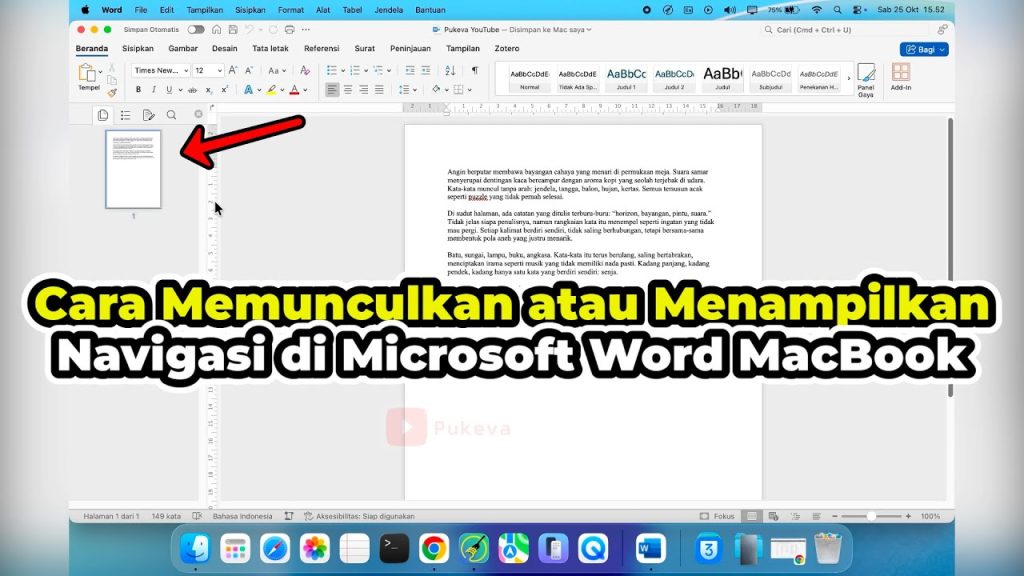Open the Peninjauan ribbon tab

(x=410, y=48)
